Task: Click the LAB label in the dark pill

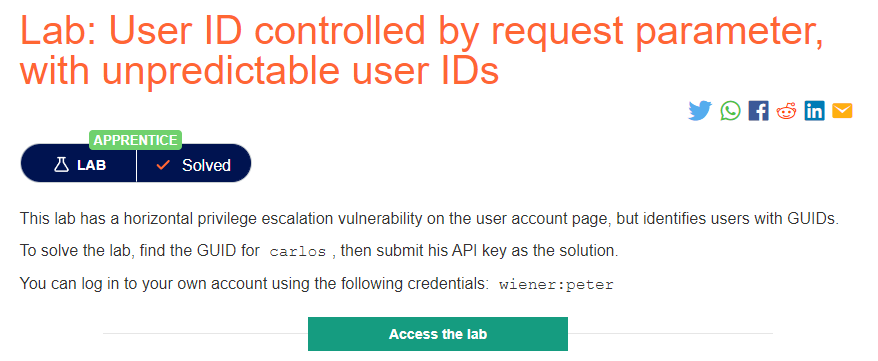Action: (x=92, y=166)
